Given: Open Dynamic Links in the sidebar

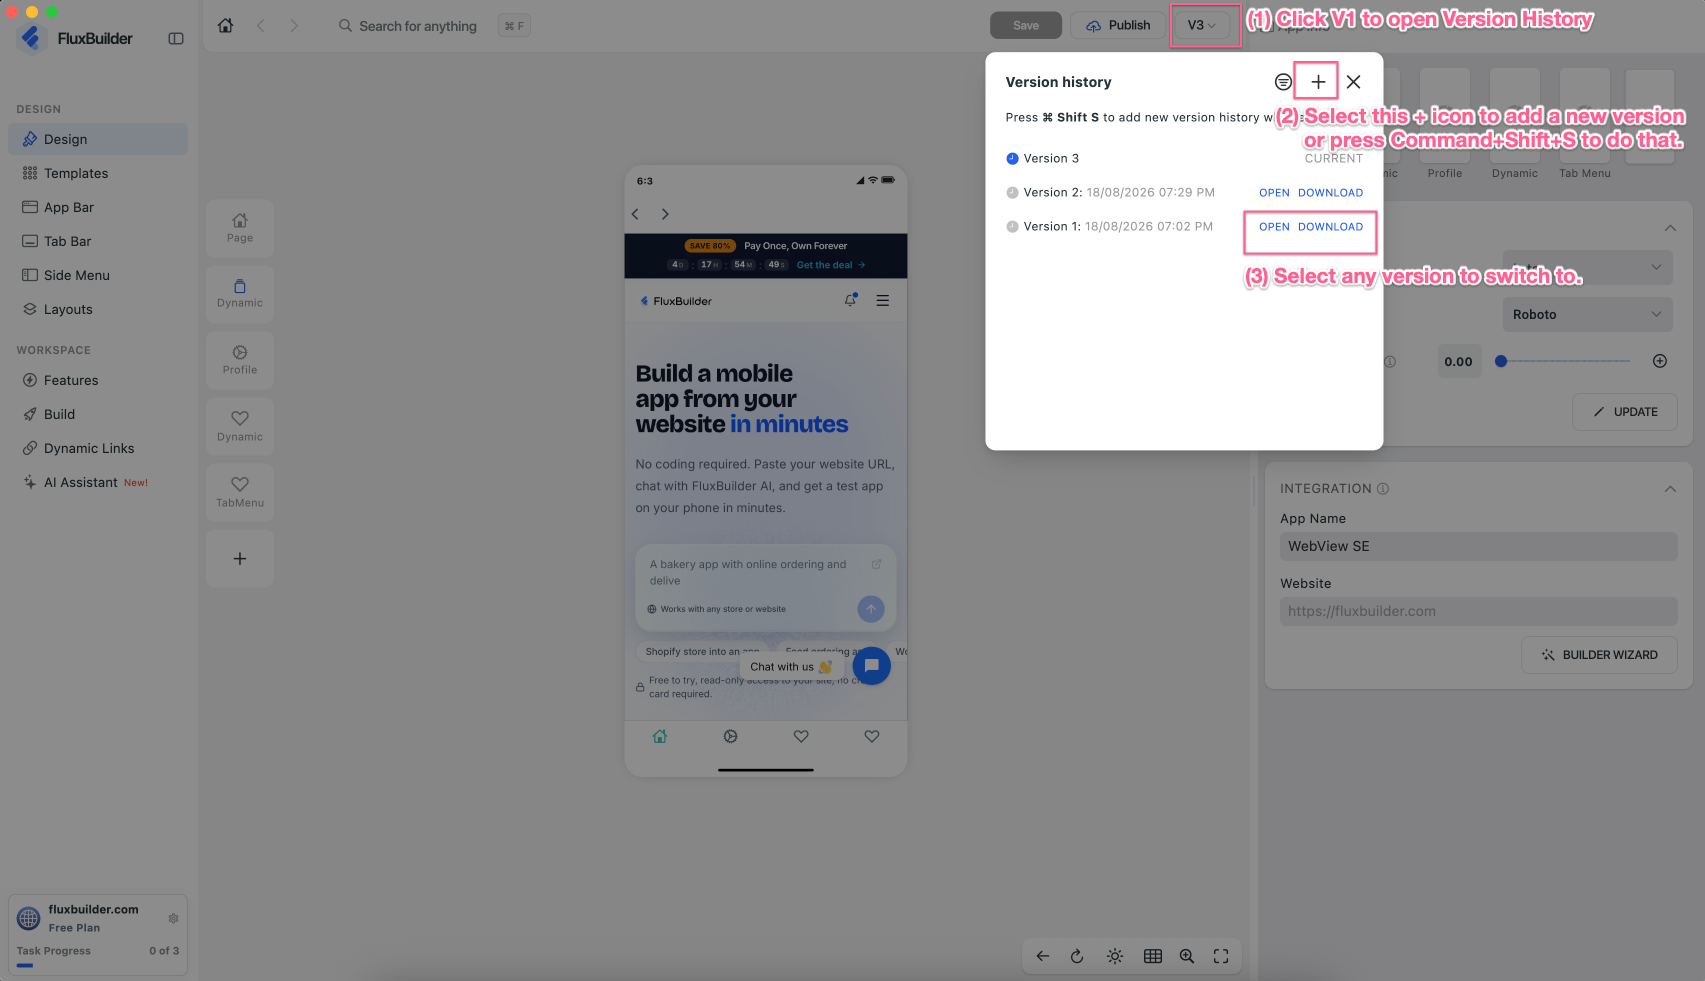Looking at the screenshot, I should 98,448.
